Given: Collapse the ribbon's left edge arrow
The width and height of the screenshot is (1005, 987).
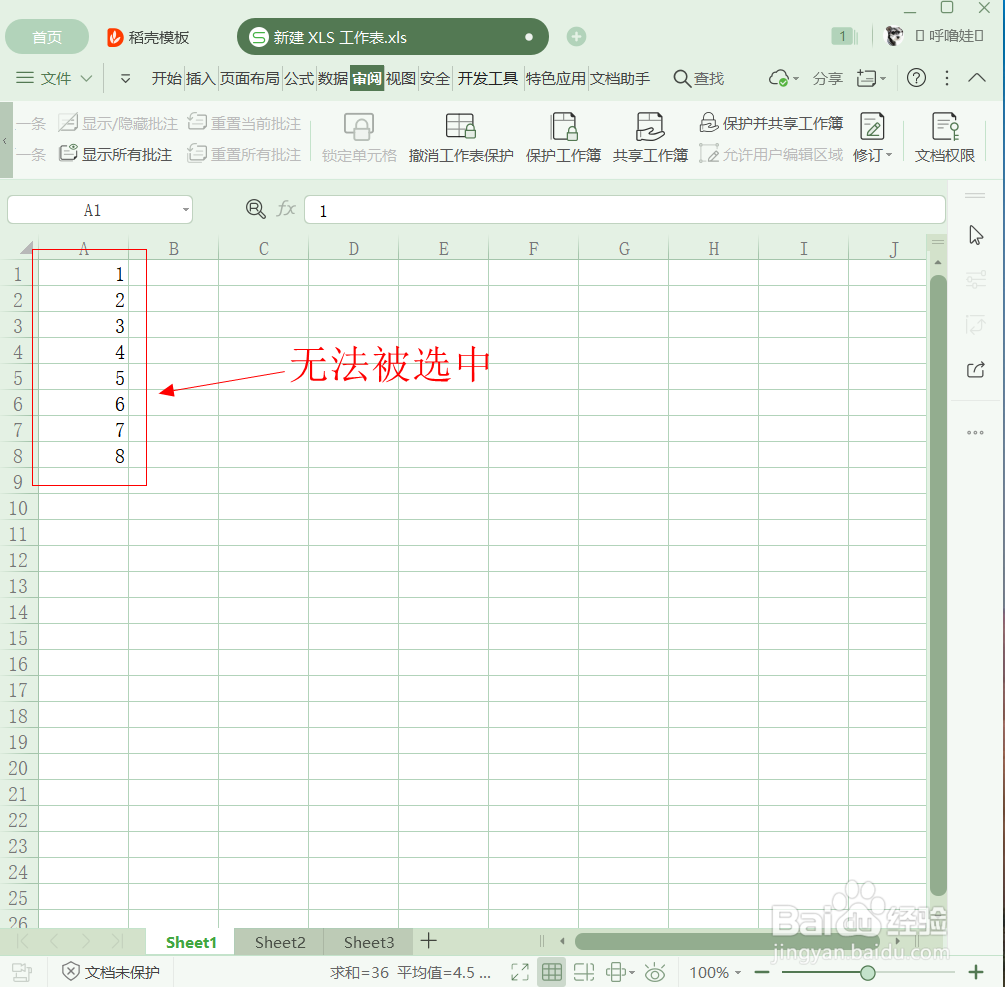Looking at the screenshot, I should click(x=5, y=140).
